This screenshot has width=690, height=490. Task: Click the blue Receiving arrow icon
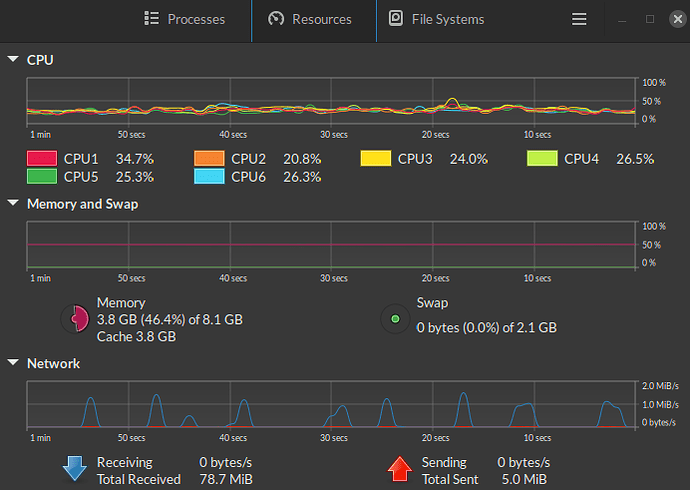pos(75,470)
